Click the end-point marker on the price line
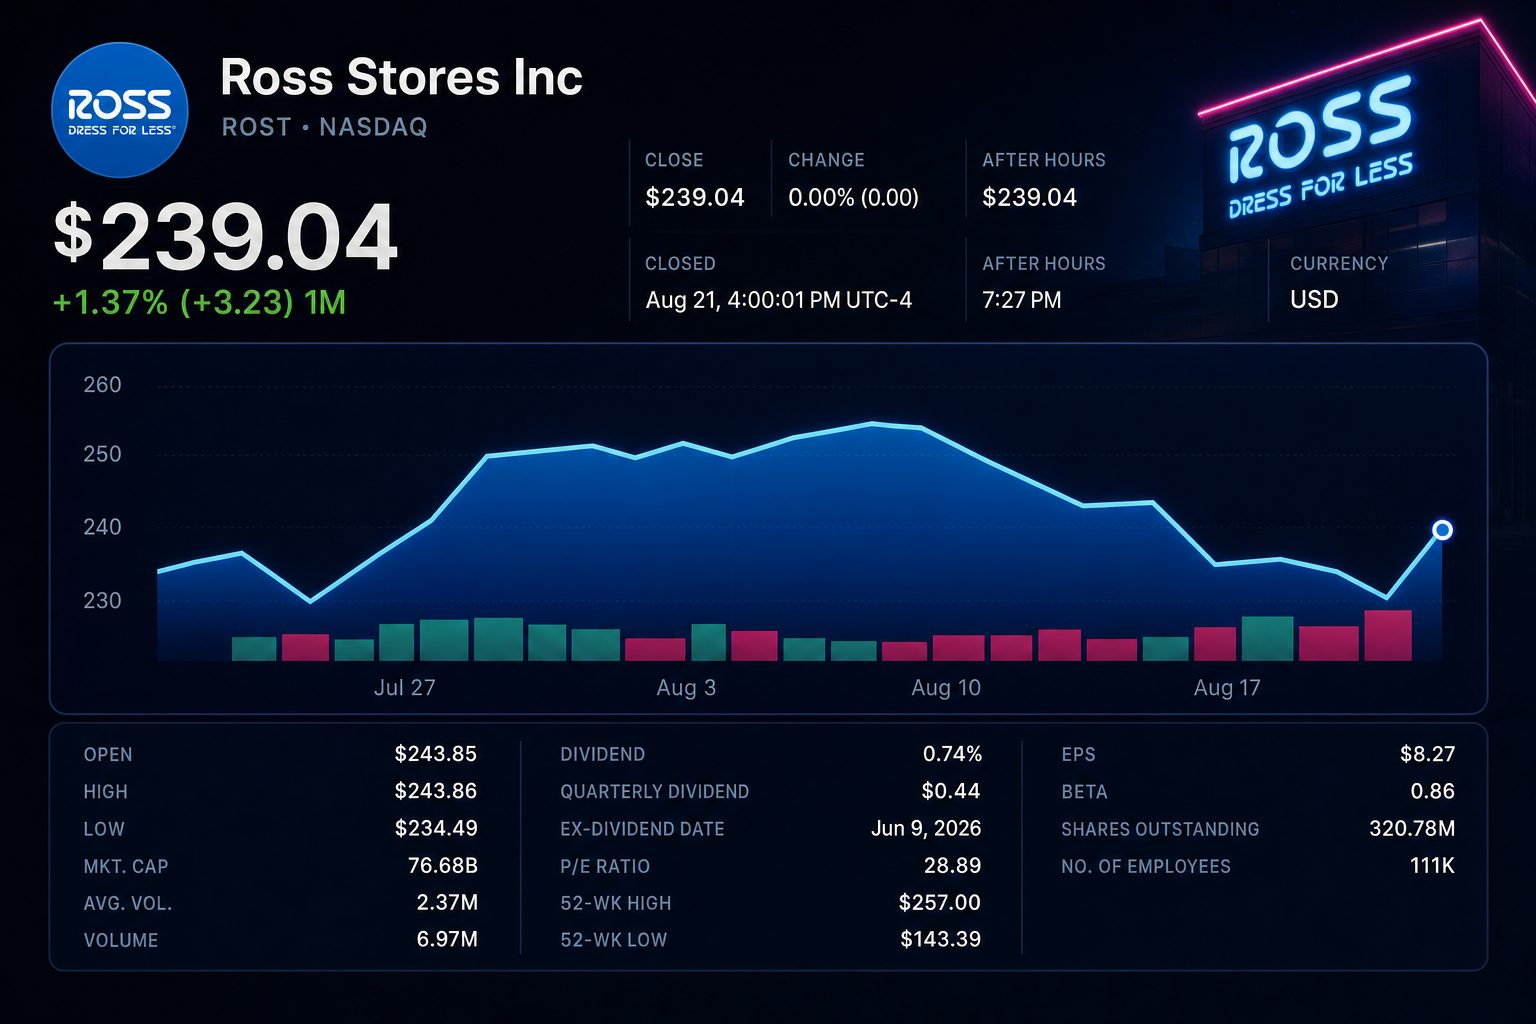 1442,530
